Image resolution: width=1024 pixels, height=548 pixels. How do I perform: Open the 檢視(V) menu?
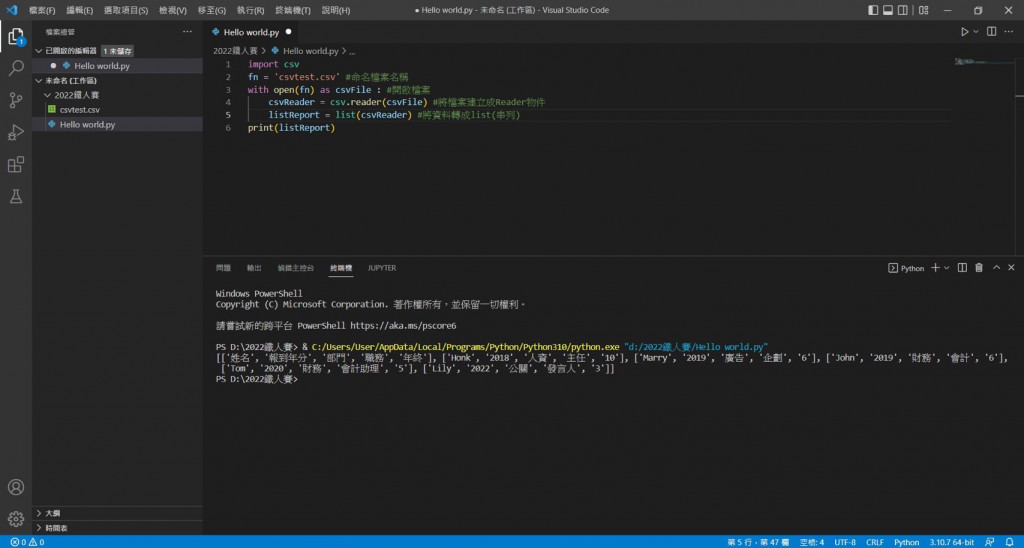(172, 10)
